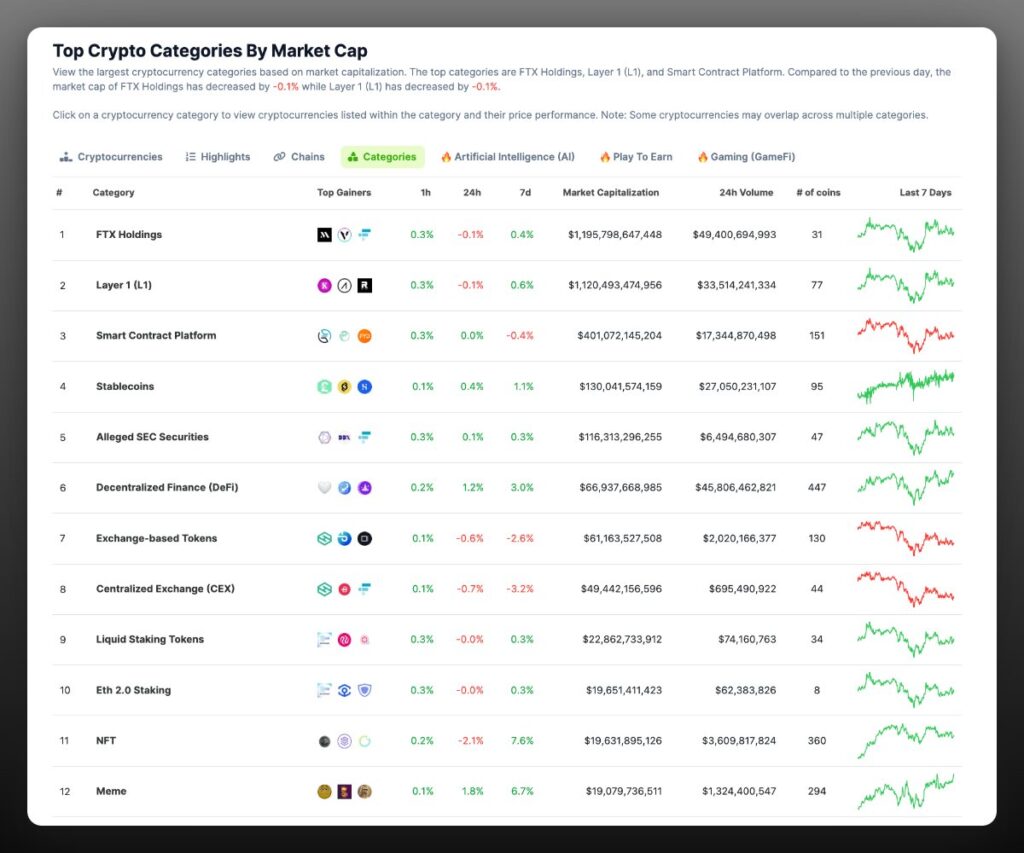Click third top gainer icon in FTX Holdings row

pyautogui.click(x=365, y=234)
